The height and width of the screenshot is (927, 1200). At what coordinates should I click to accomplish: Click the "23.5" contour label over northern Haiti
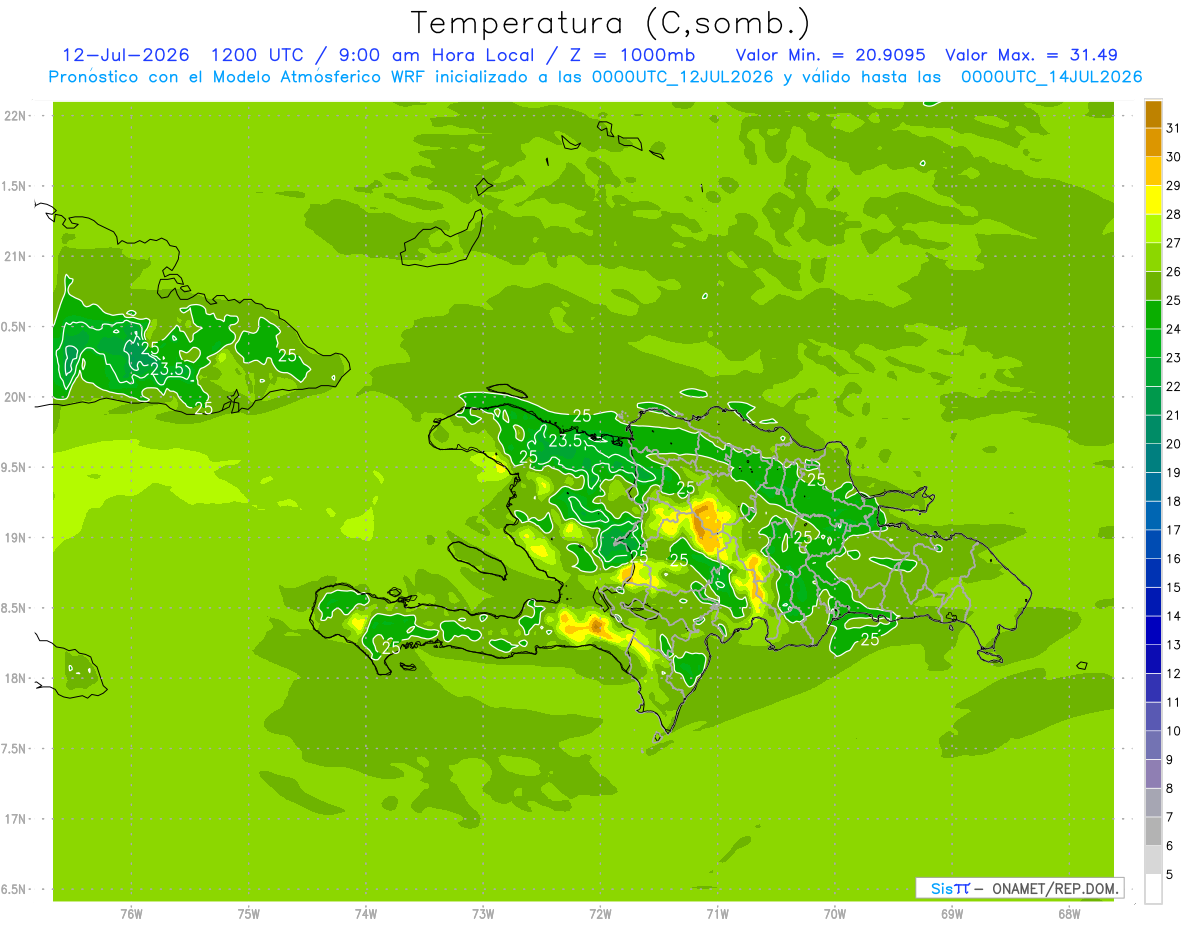[565, 440]
